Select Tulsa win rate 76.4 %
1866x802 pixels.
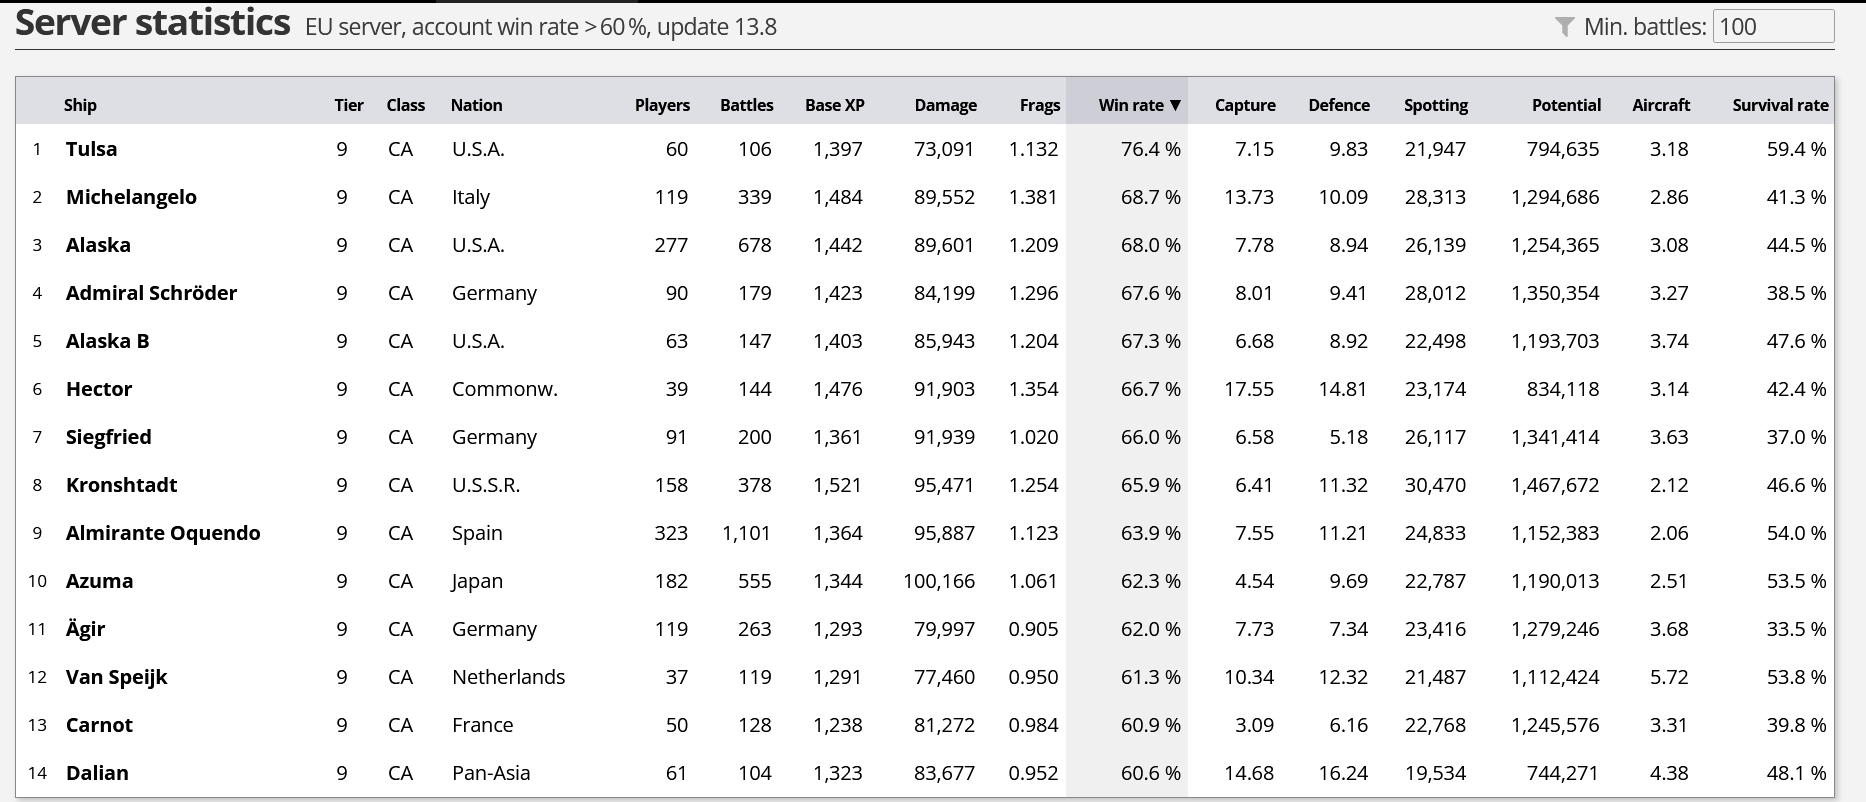coord(1150,149)
